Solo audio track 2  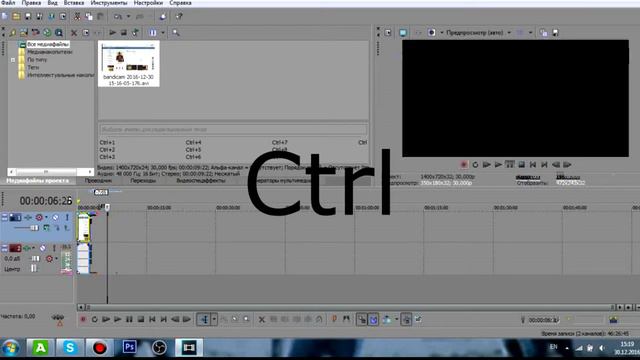coord(54,248)
